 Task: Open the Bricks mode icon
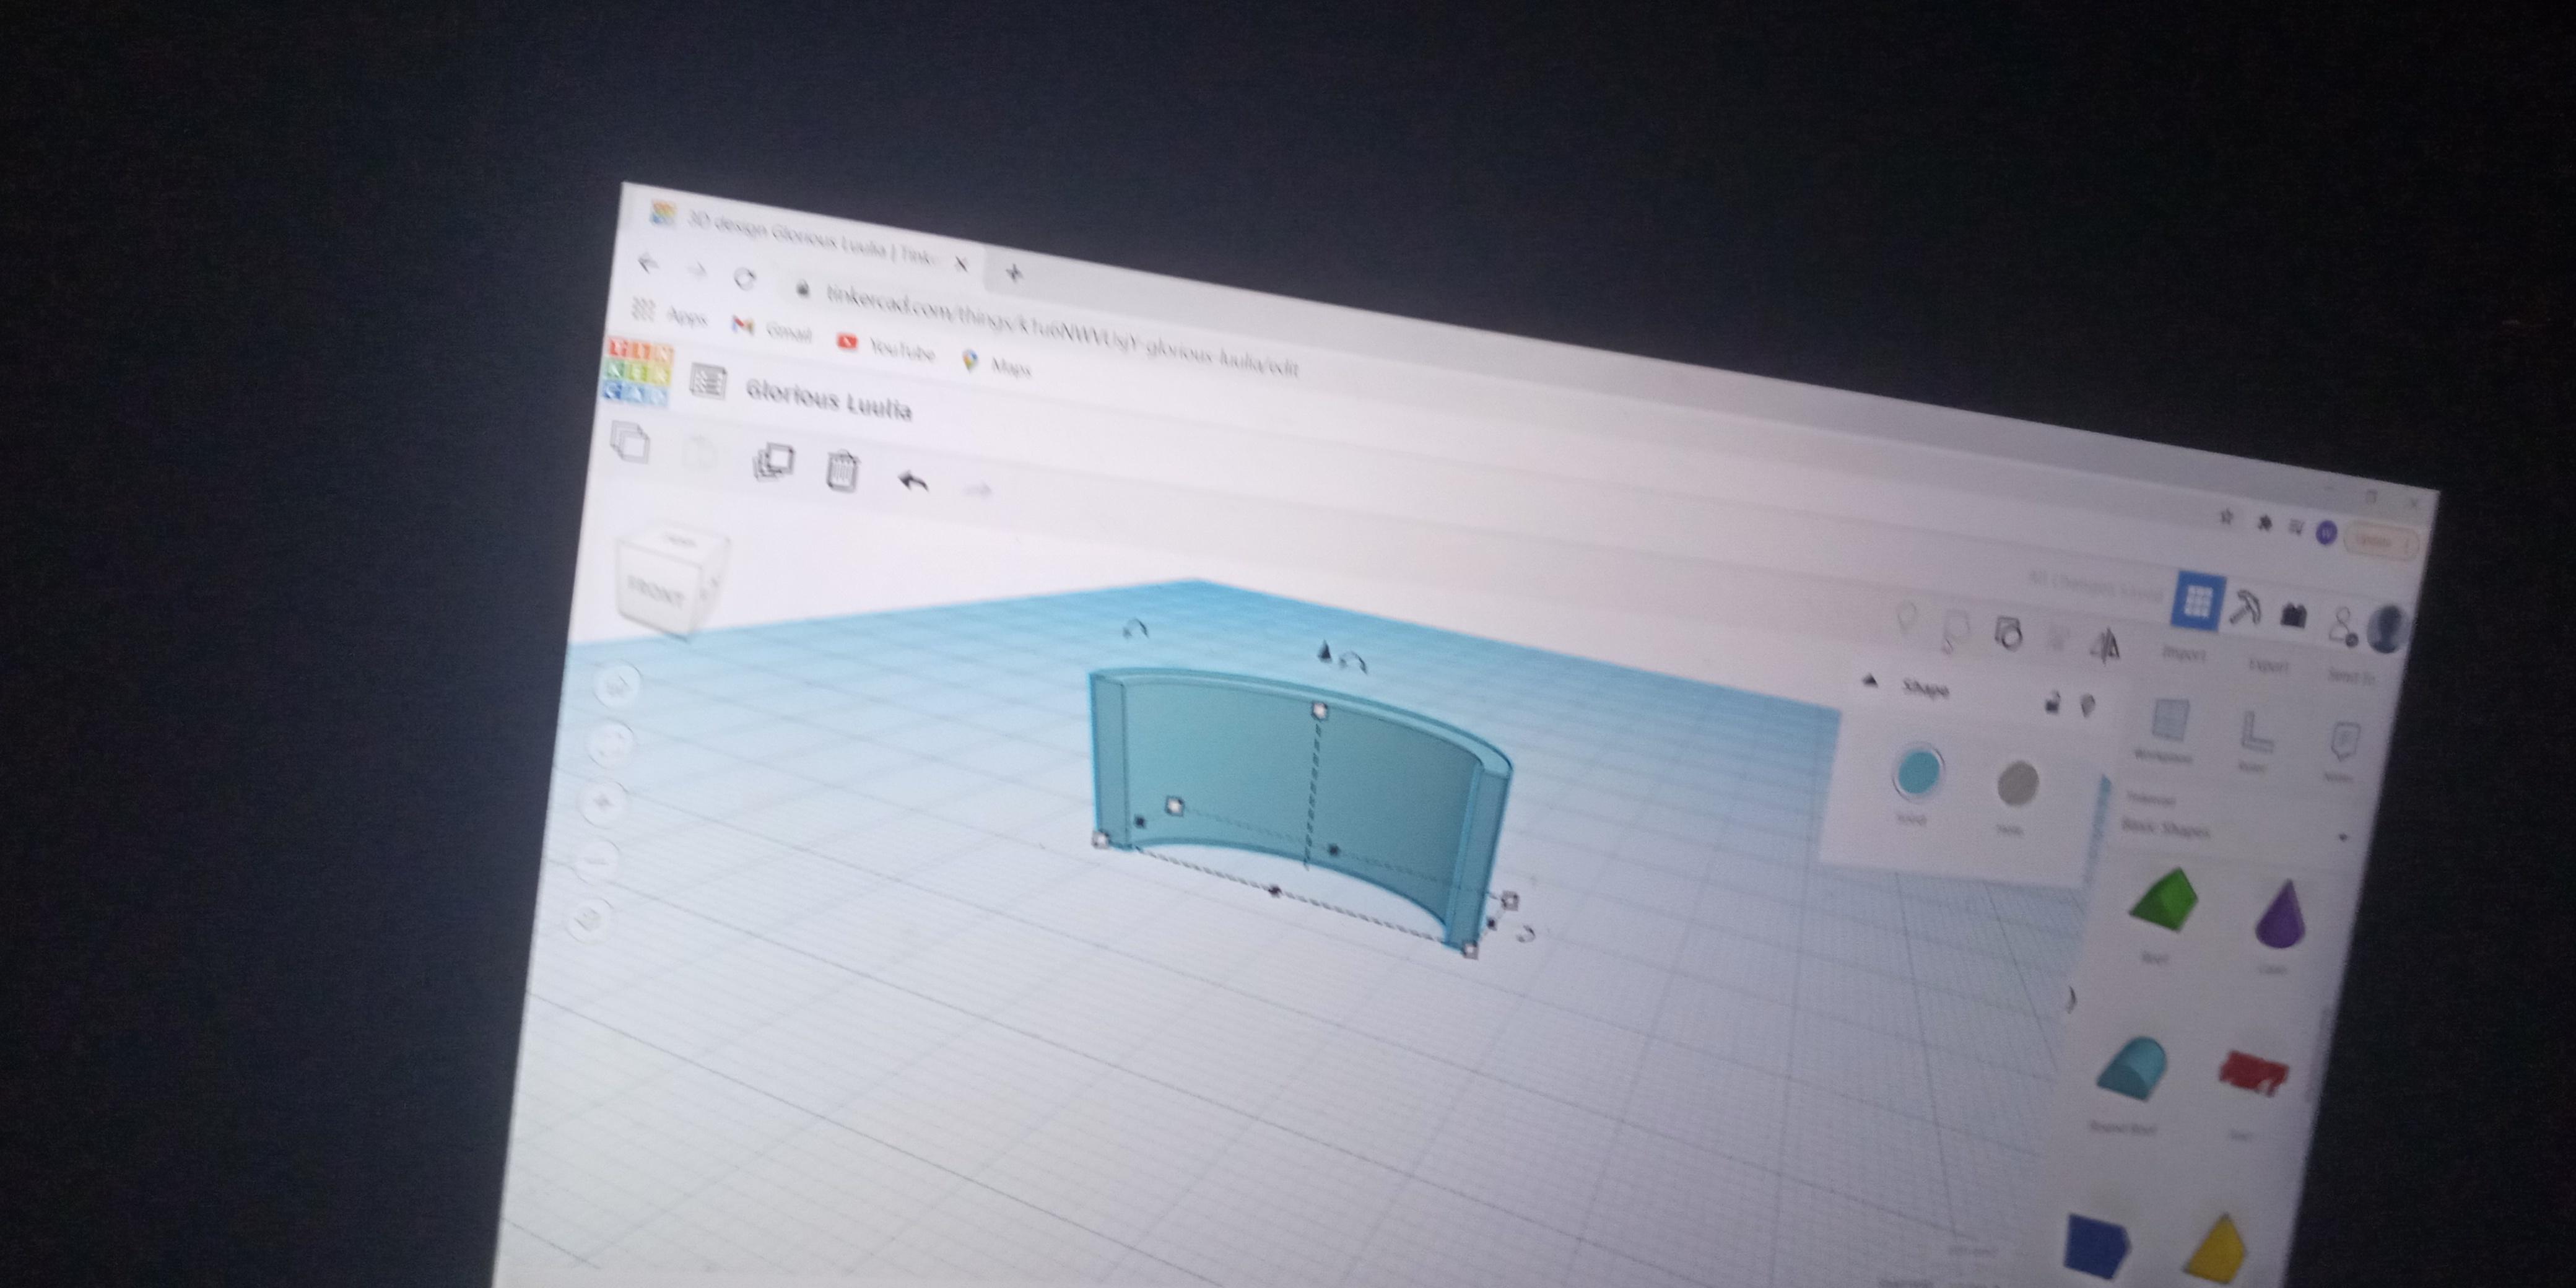pyautogui.click(x=2293, y=615)
